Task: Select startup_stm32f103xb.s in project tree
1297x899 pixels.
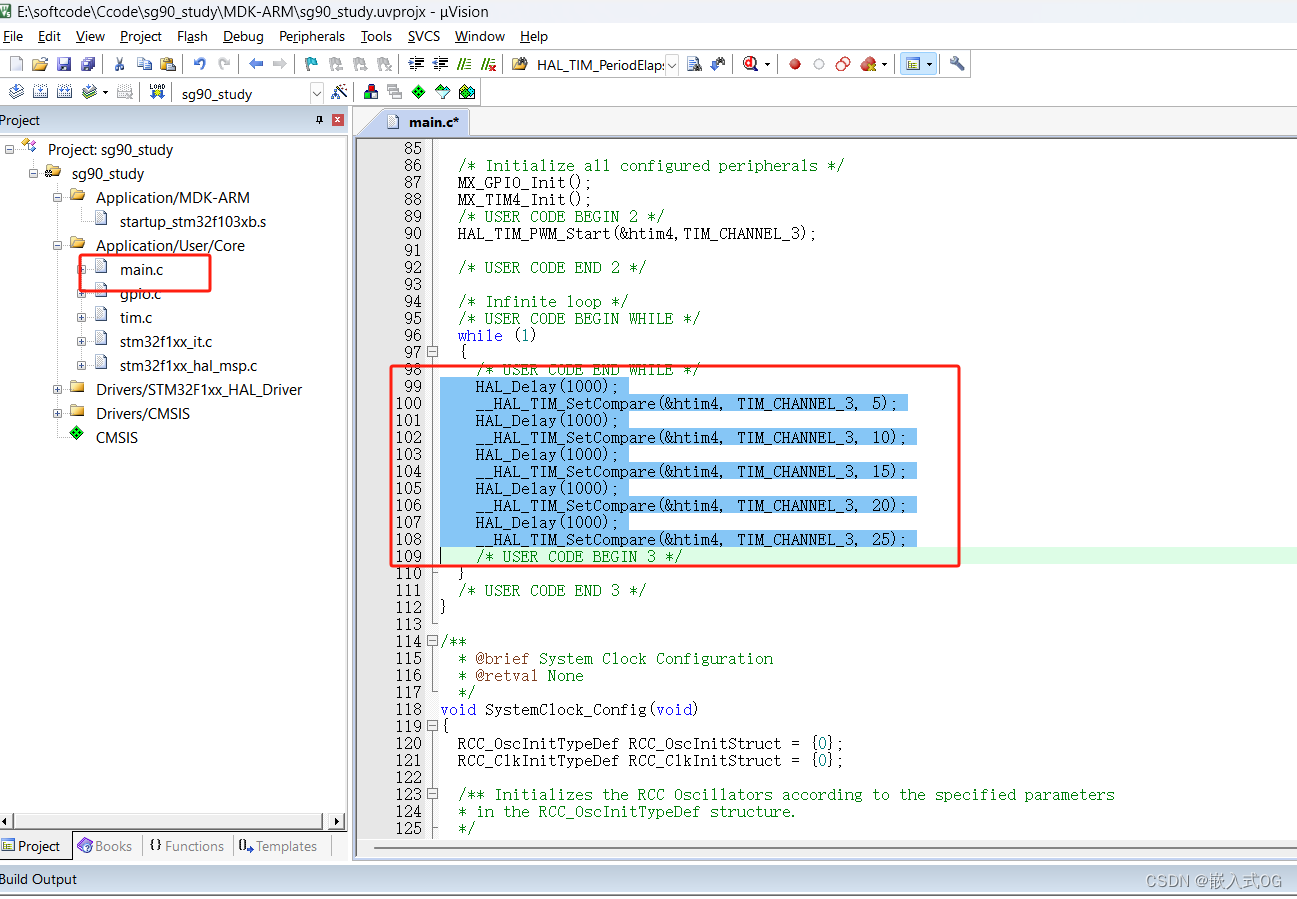Action: coord(193,222)
